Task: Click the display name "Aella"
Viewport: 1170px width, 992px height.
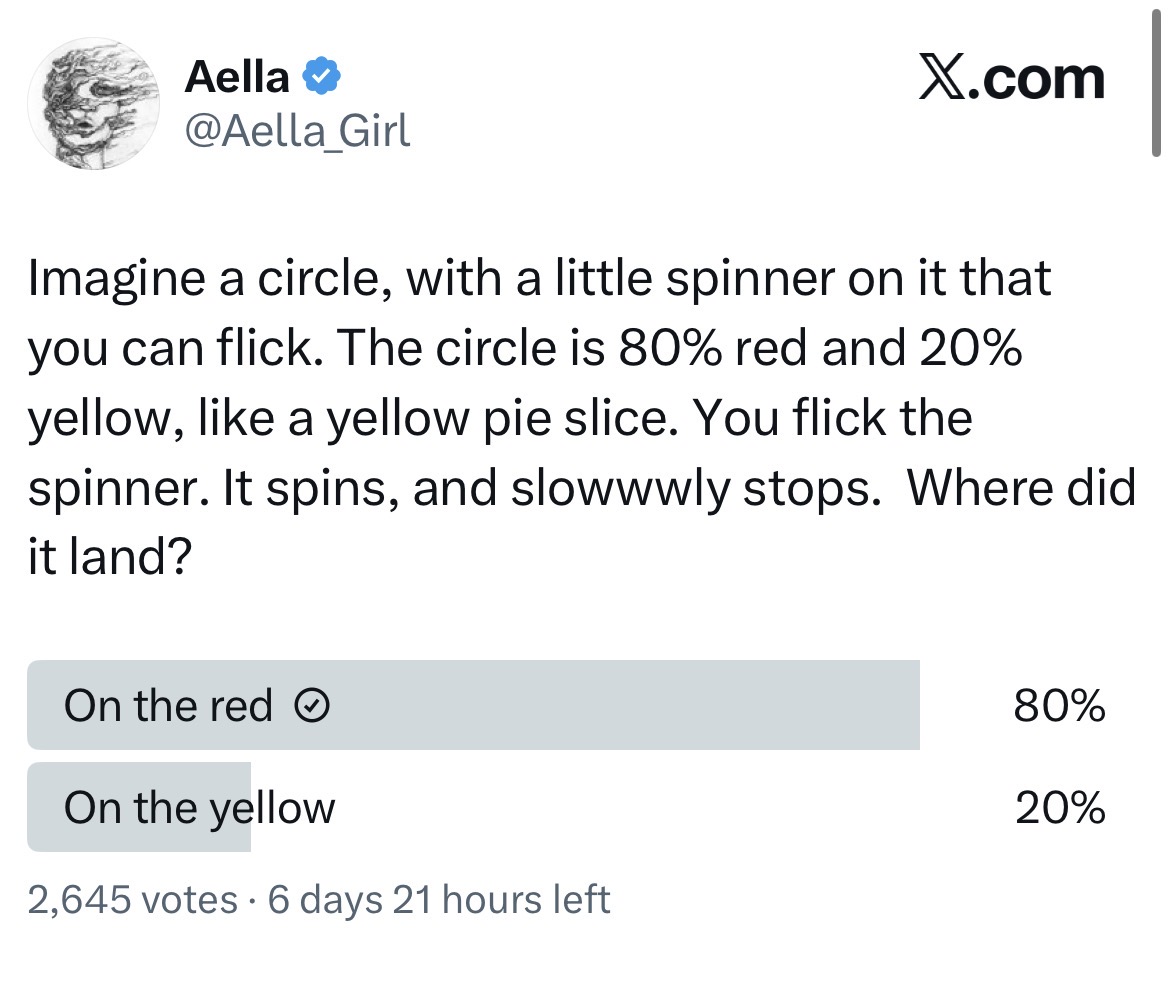Action: tap(237, 78)
